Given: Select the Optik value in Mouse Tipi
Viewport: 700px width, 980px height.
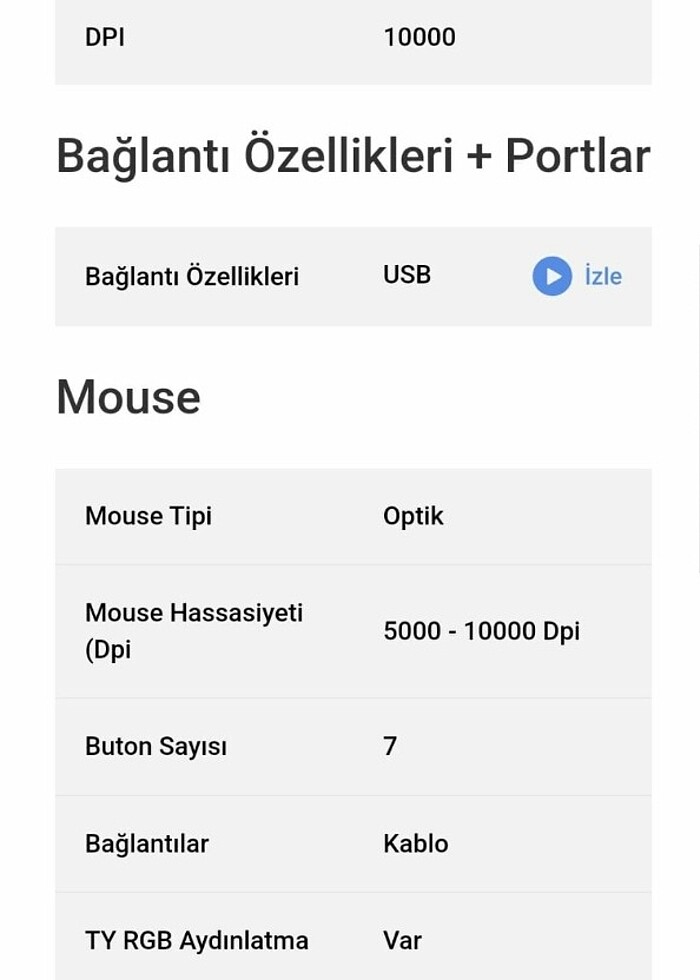Looking at the screenshot, I should click(411, 516).
